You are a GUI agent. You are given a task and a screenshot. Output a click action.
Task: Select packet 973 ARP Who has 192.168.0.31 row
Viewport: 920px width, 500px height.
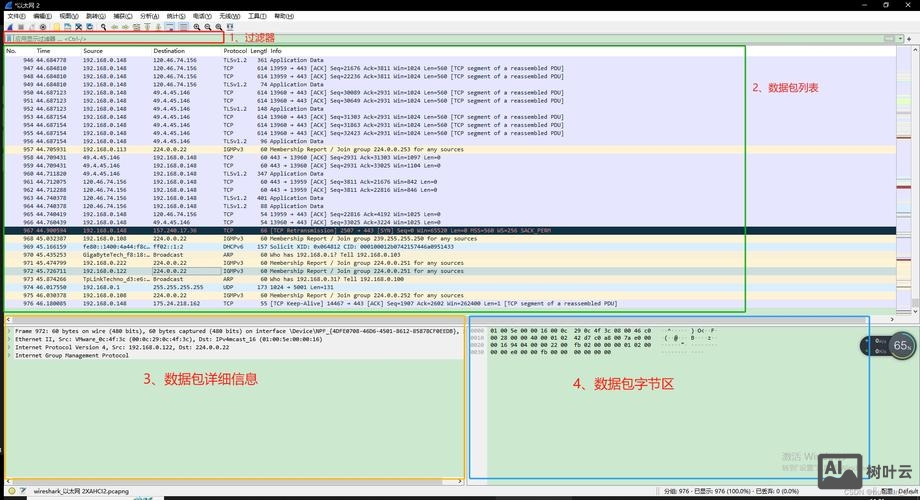450,279
